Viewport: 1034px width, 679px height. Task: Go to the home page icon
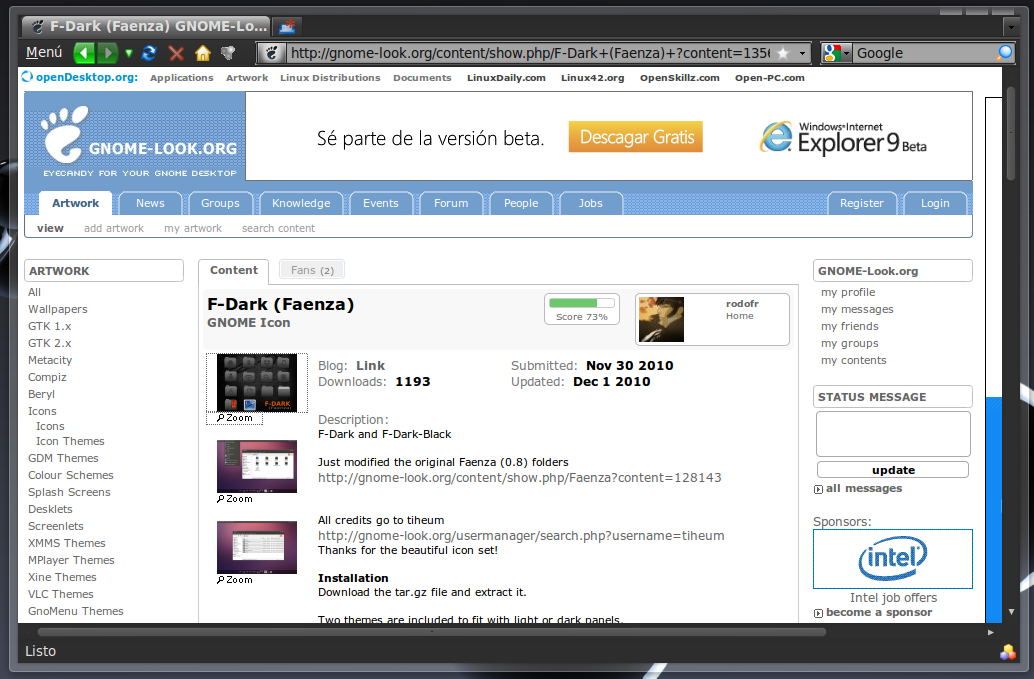(202, 53)
